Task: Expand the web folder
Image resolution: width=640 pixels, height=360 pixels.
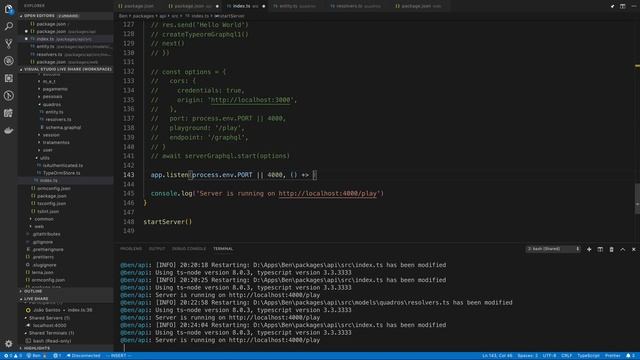Action: click(x=38, y=227)
